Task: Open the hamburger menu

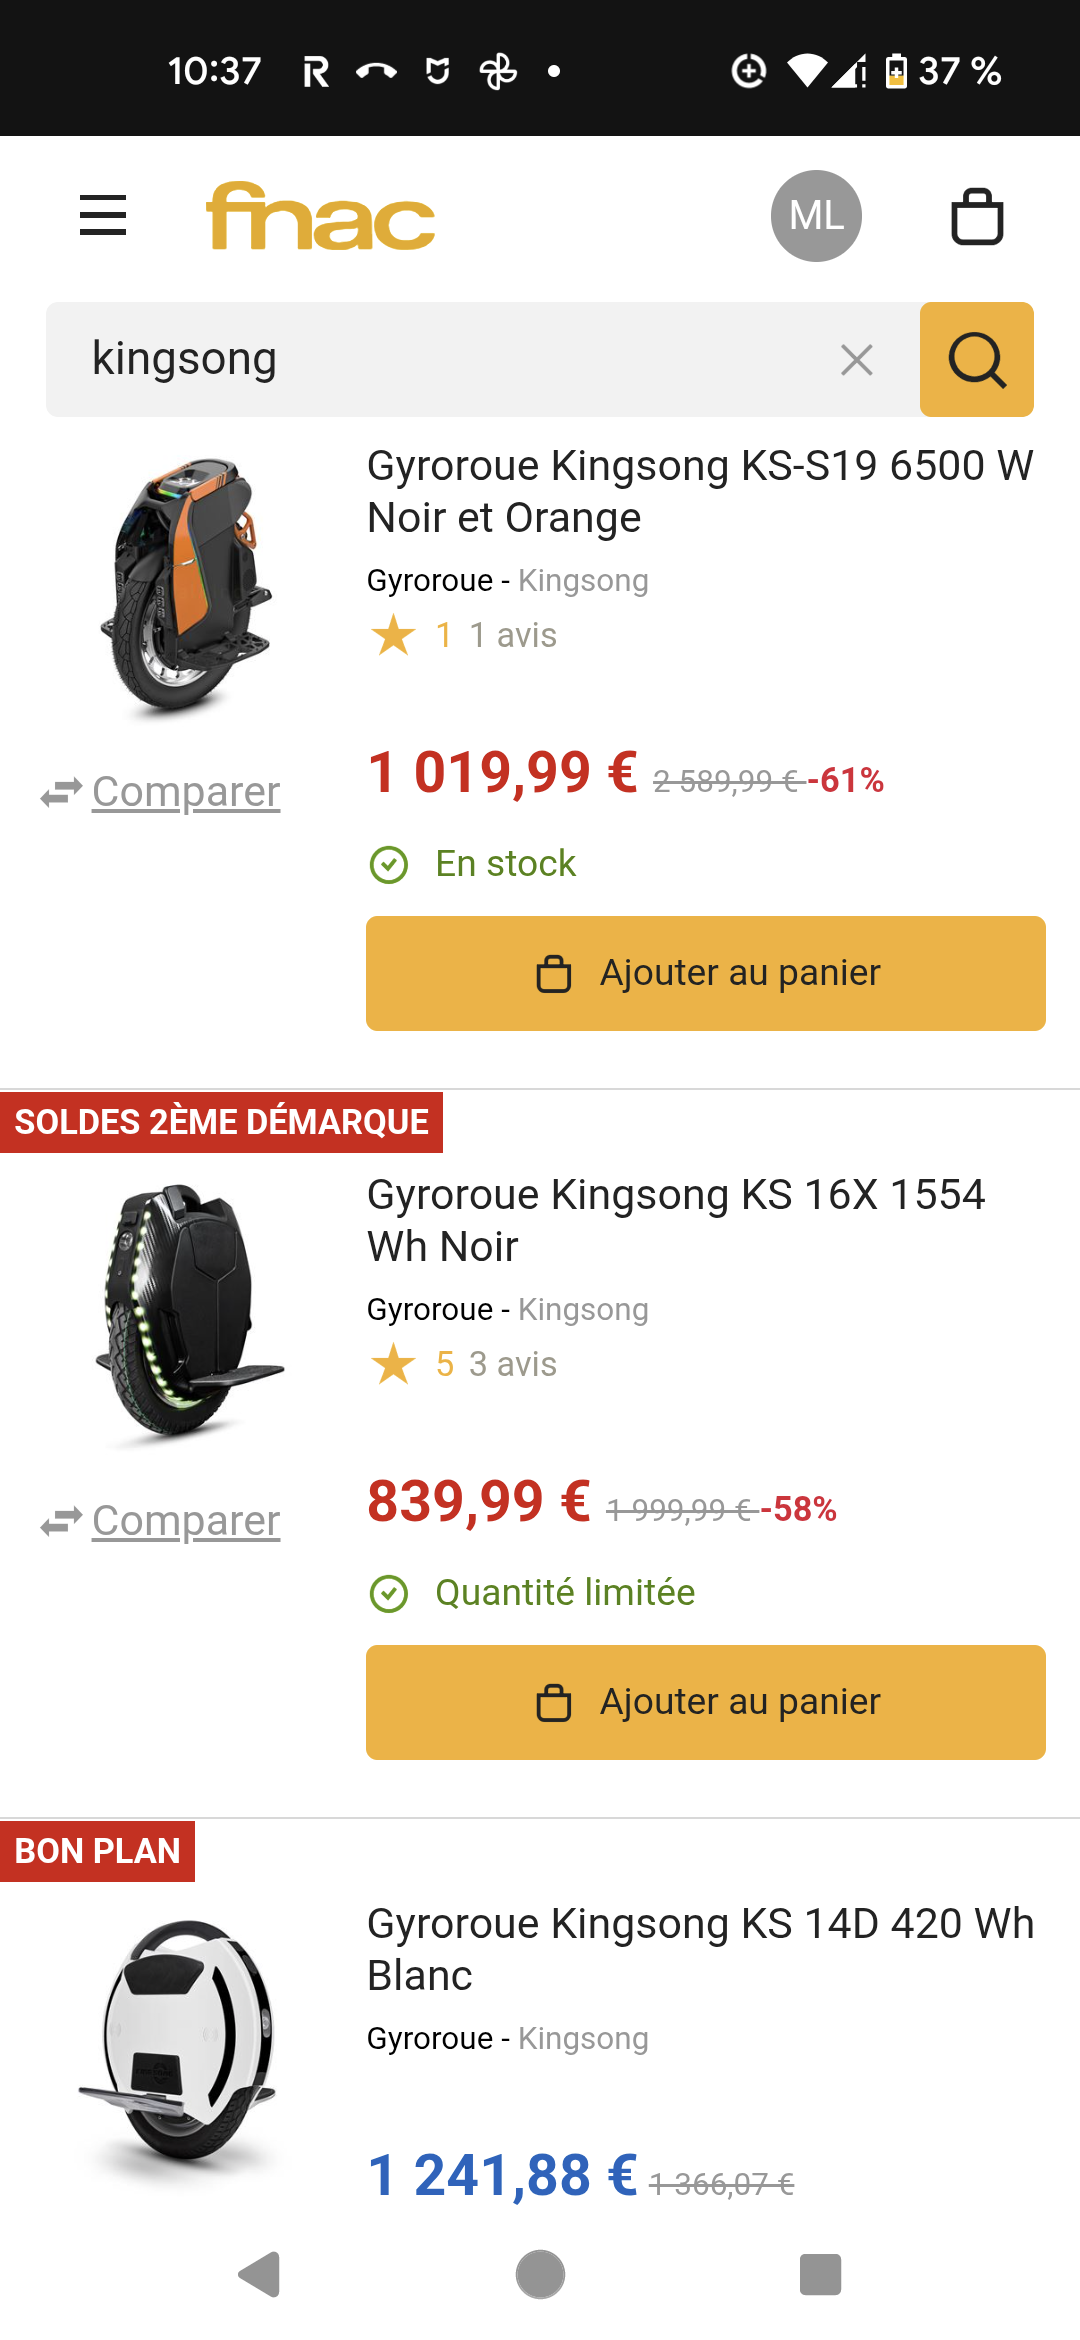Action: point(103,216)
